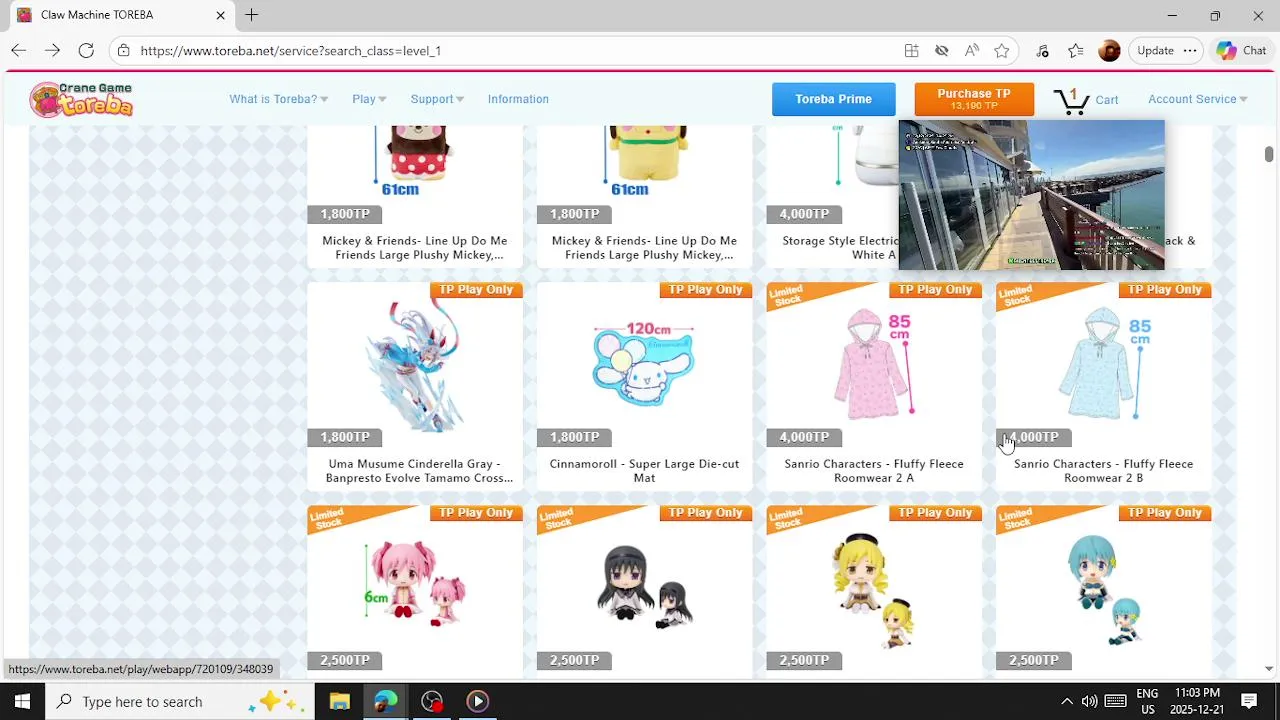Start Read aloud from address bar
The image size is (1280, 720).
click(971, 50)
